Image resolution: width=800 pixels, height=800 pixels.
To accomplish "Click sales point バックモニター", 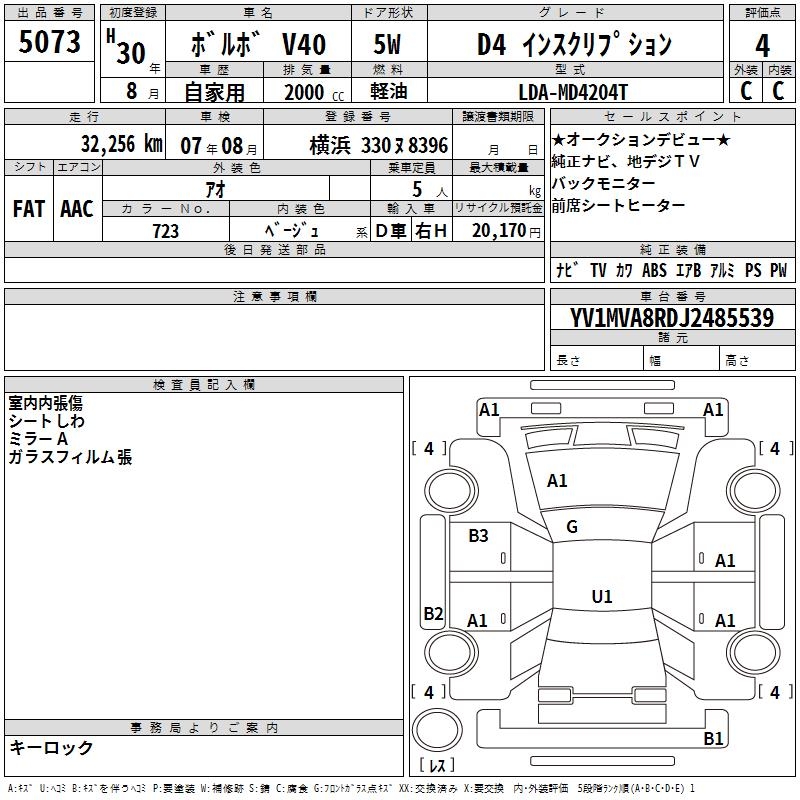I will [x=603, y=183].
